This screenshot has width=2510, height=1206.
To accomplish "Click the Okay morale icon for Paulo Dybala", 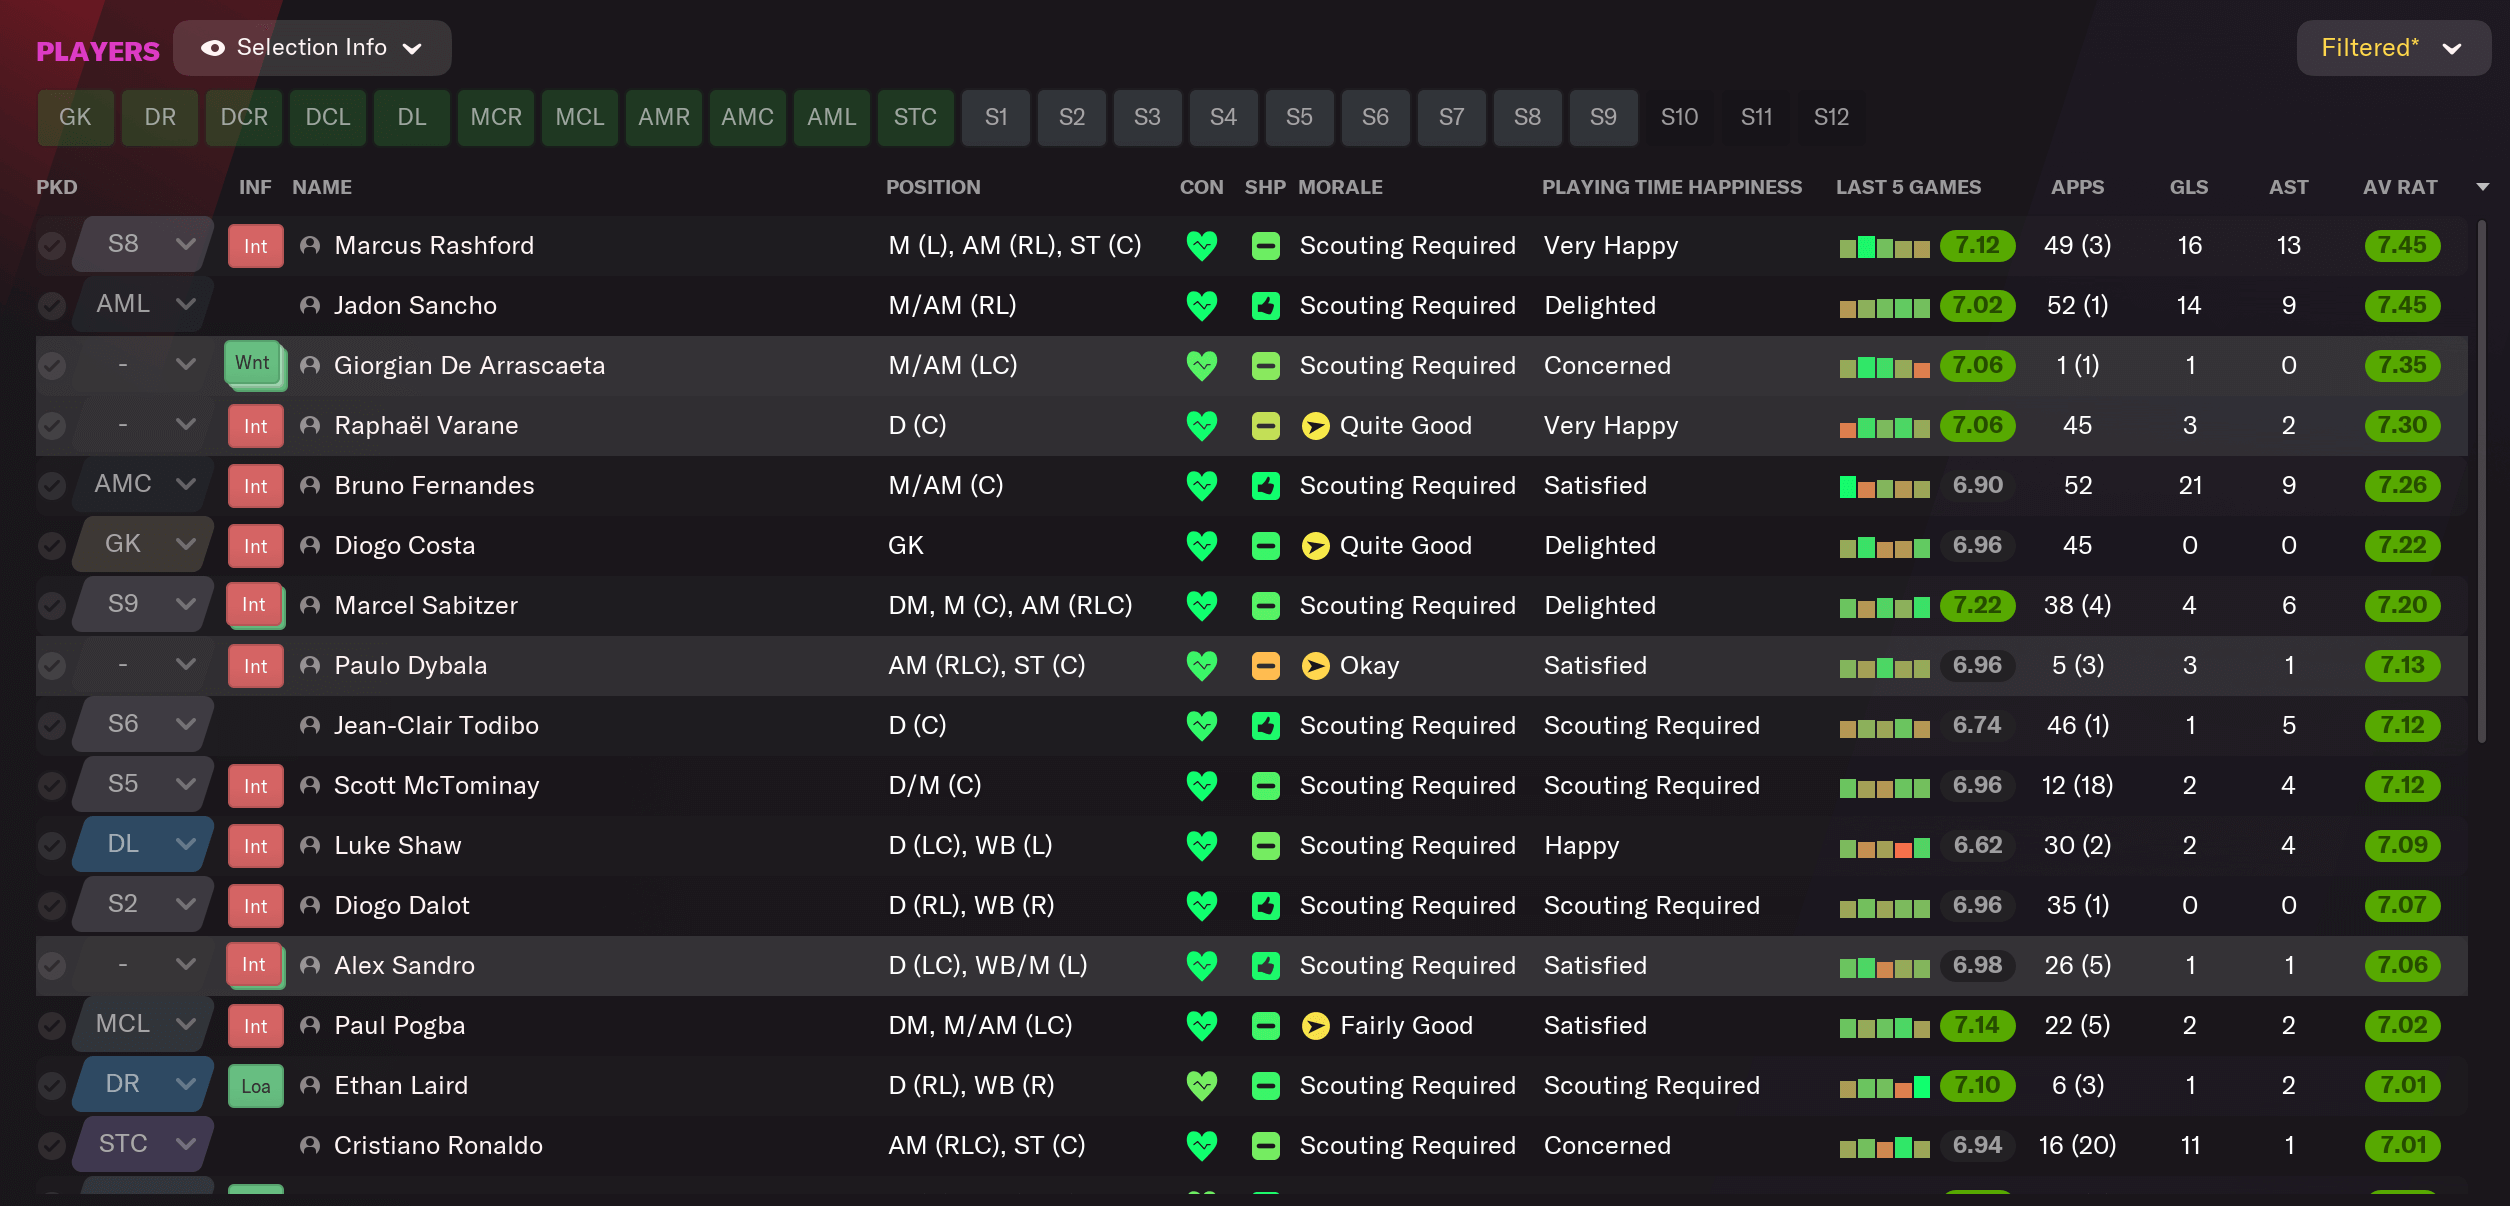I will point(1314,665).
